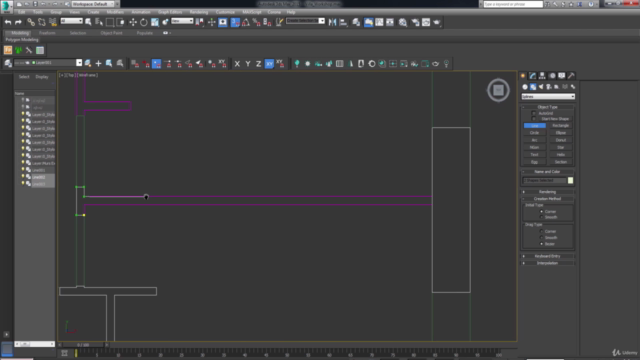
Task: Click the Rectangle shape button
Action: click(560, 126)
